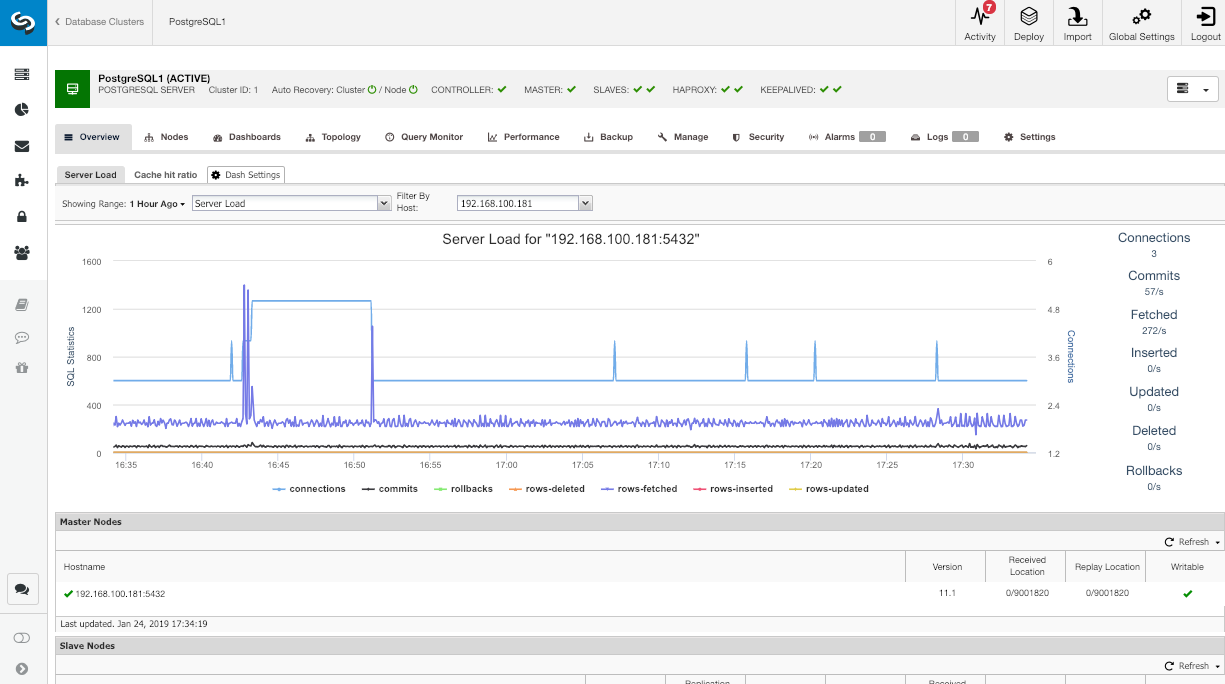
Task: Click the ClusterControl logo
Action: [23, 22]
